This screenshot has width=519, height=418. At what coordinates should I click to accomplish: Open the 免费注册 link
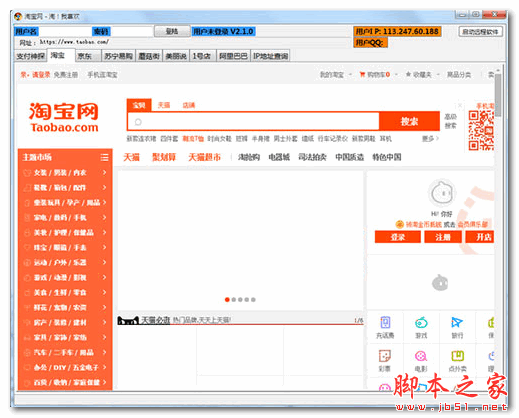66,75
